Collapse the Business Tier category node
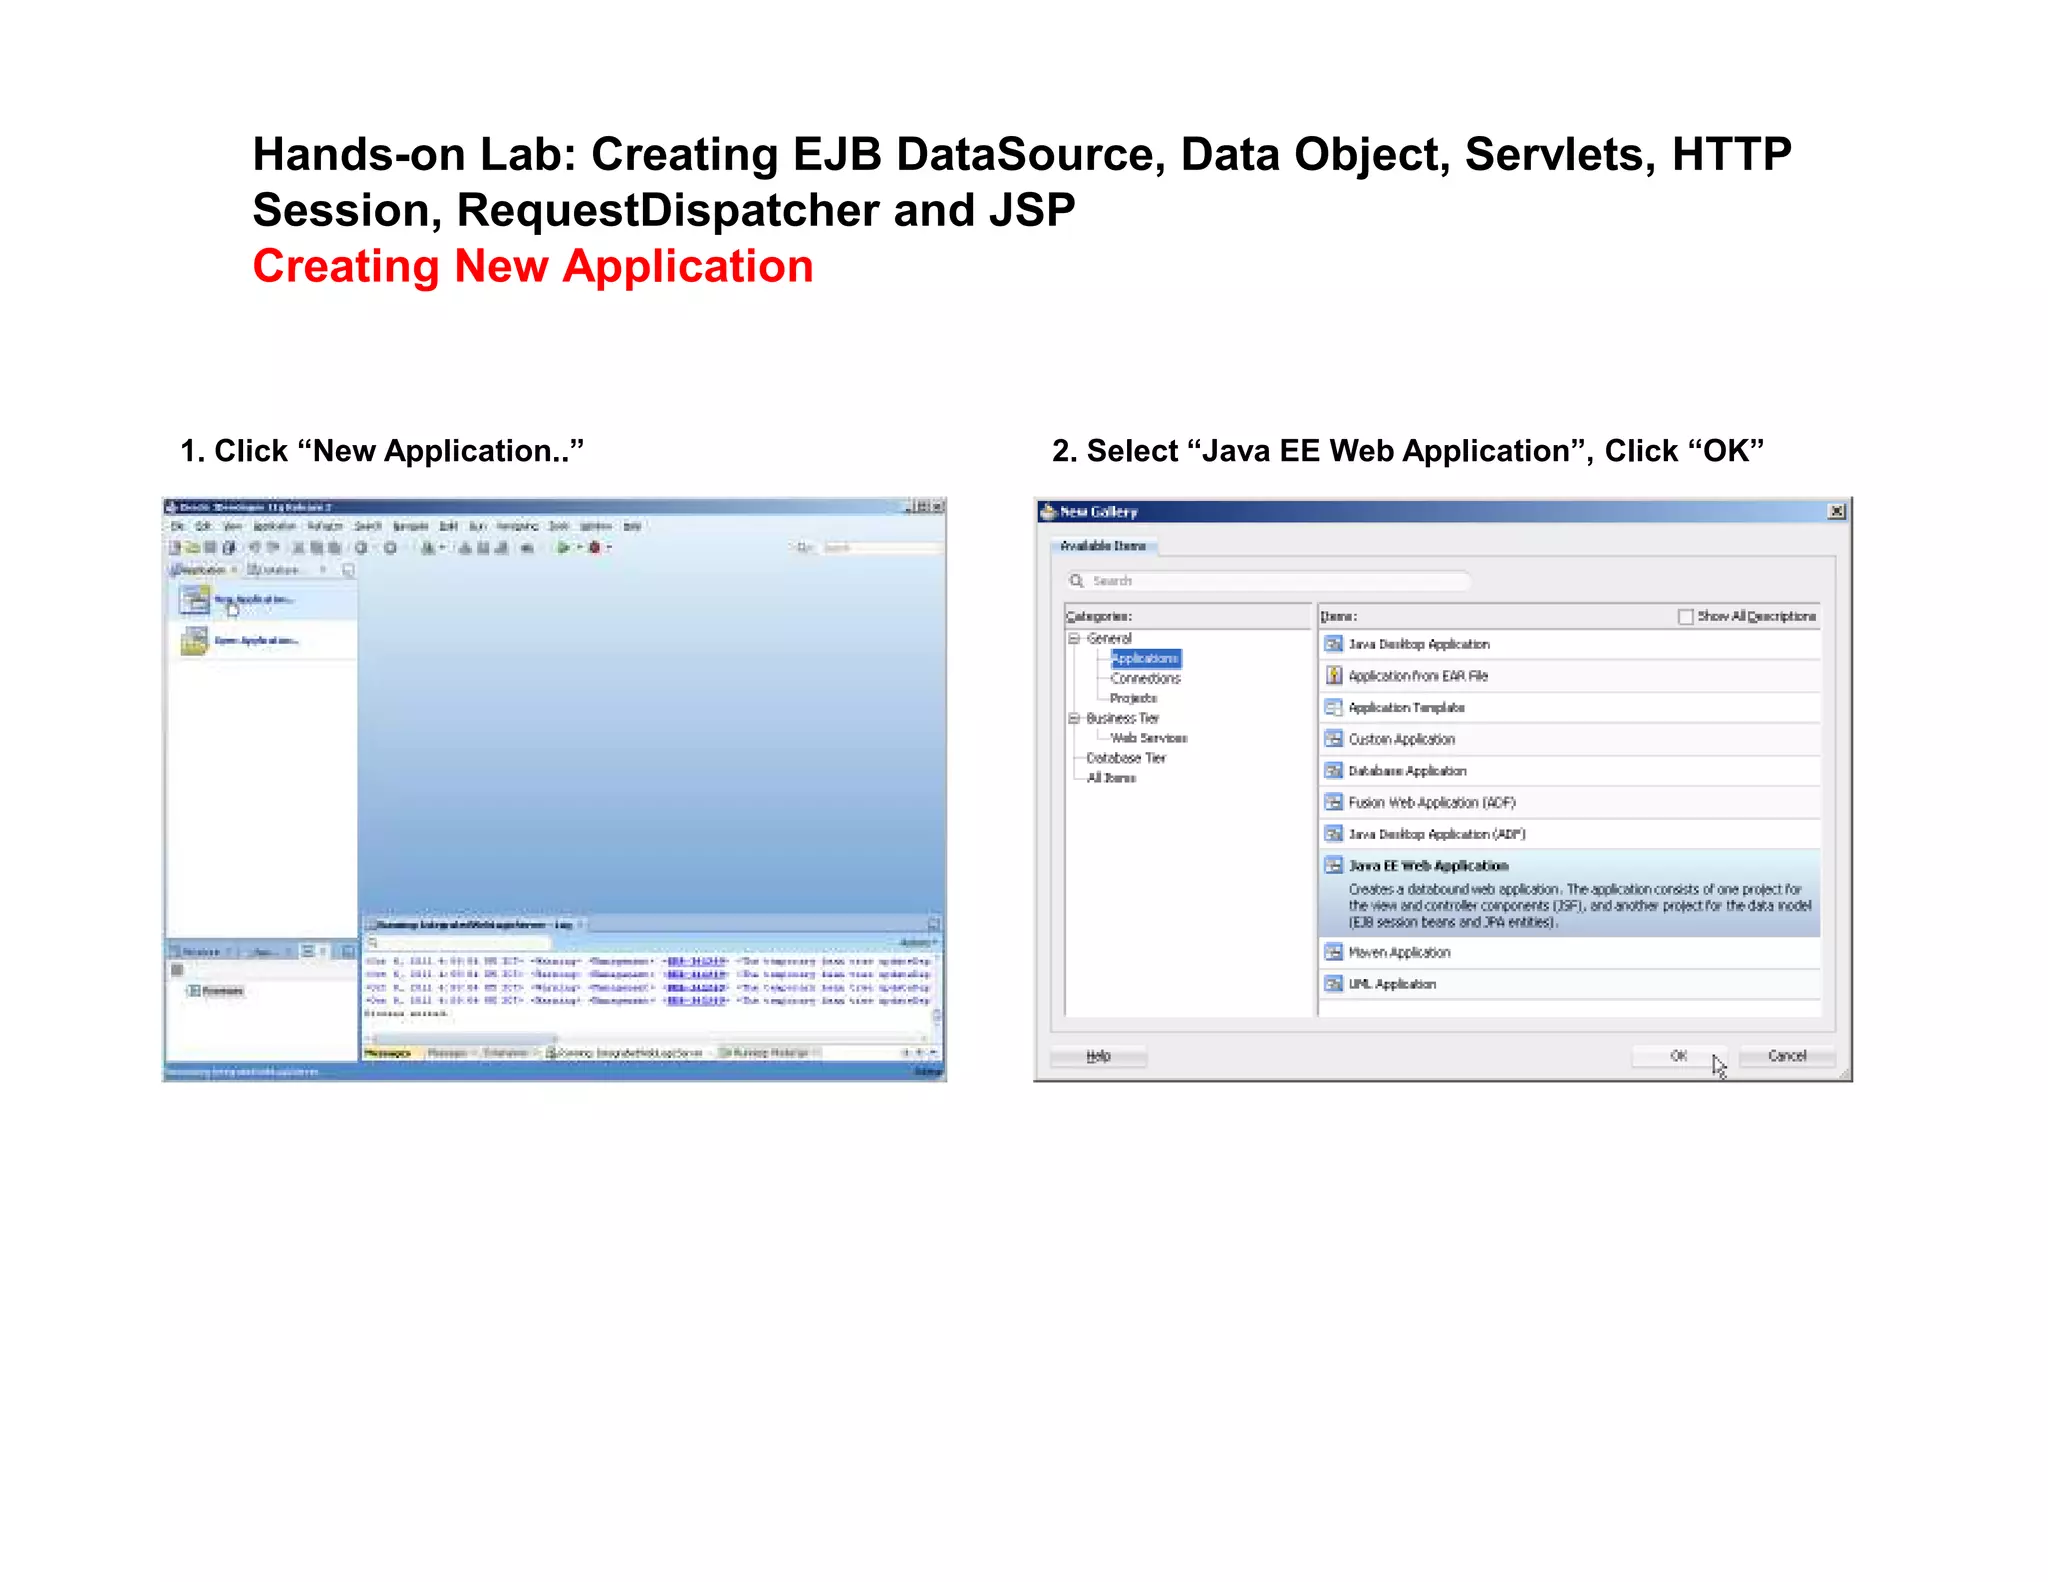The width and height of the screenshot is (2048, 1582). click(x=1074, y=718)
